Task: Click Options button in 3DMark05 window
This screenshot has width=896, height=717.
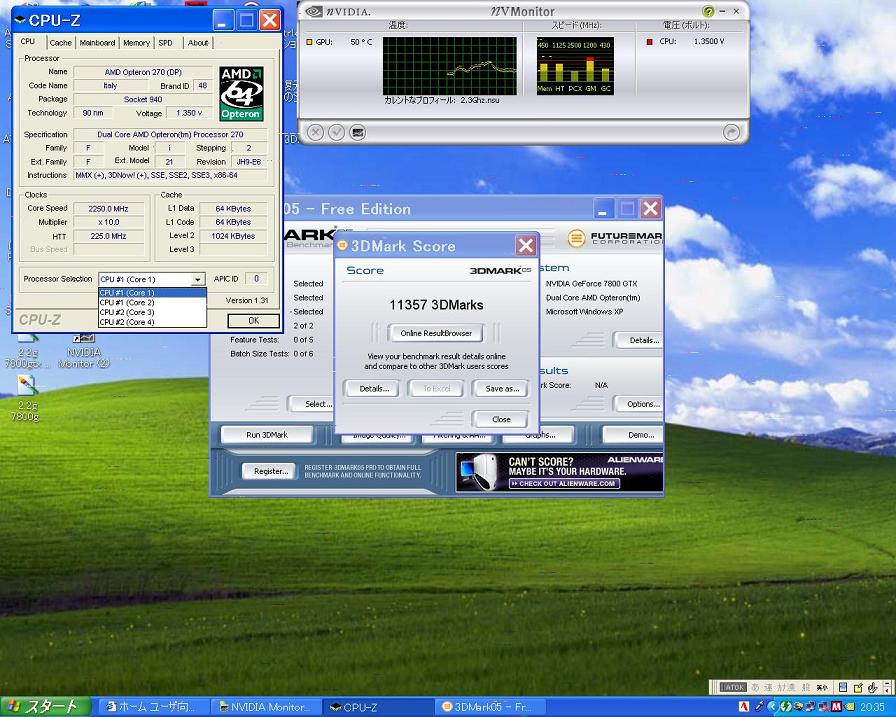Action: [x=640, y=404]
